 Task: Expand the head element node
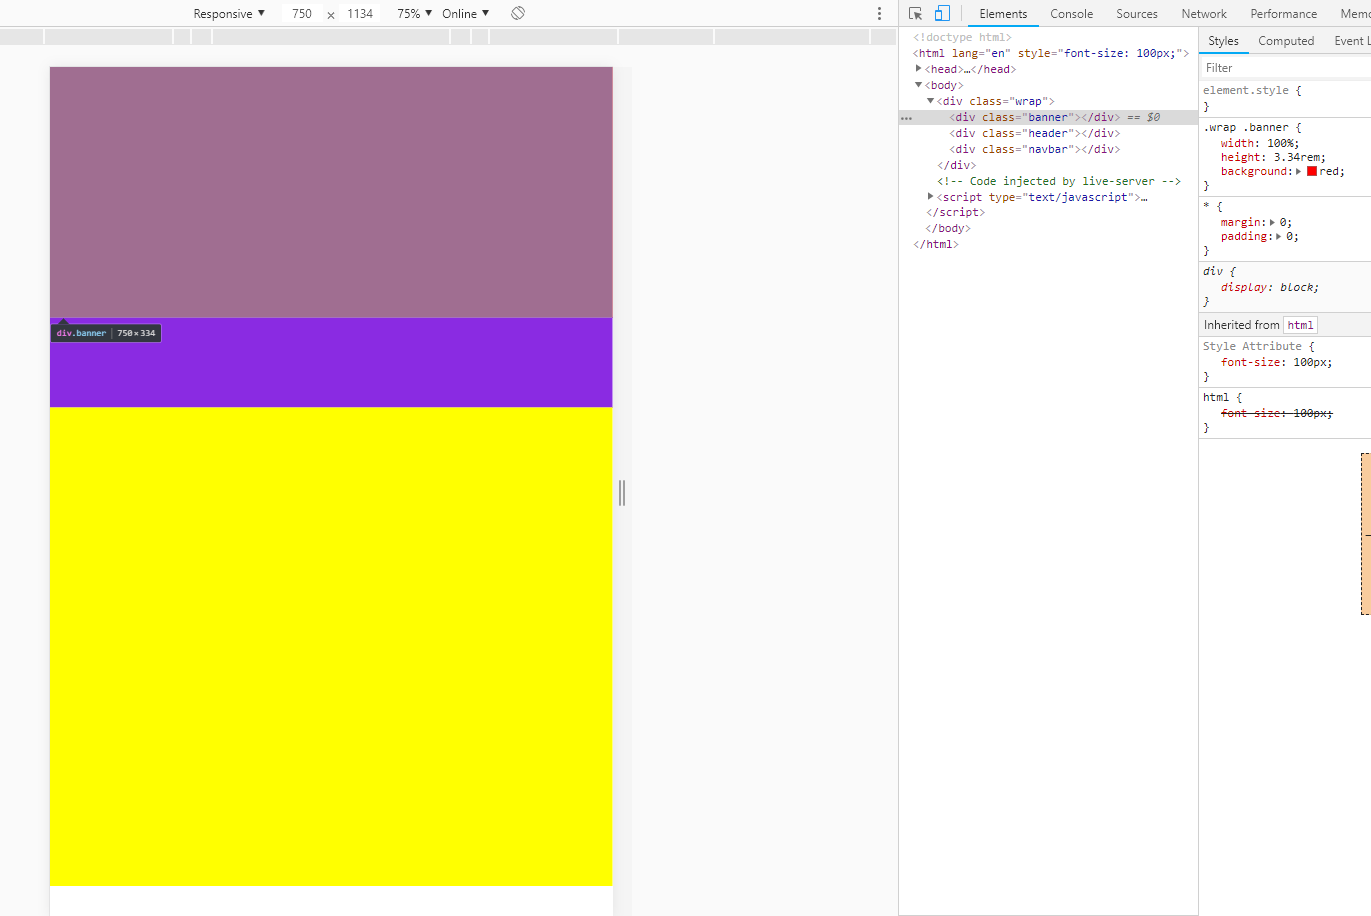pos(918,69)
